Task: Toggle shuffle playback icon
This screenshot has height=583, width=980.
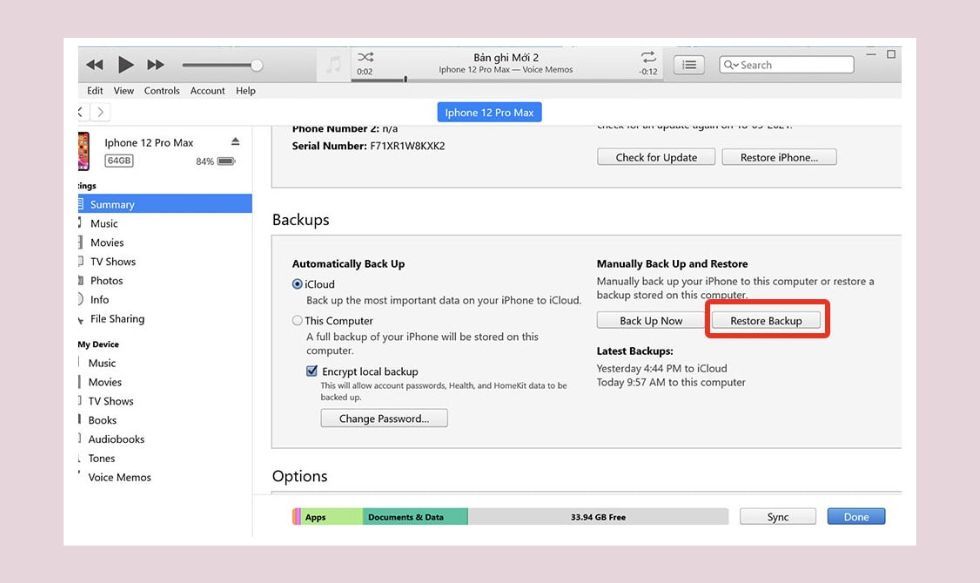Action: coord(366,57)
